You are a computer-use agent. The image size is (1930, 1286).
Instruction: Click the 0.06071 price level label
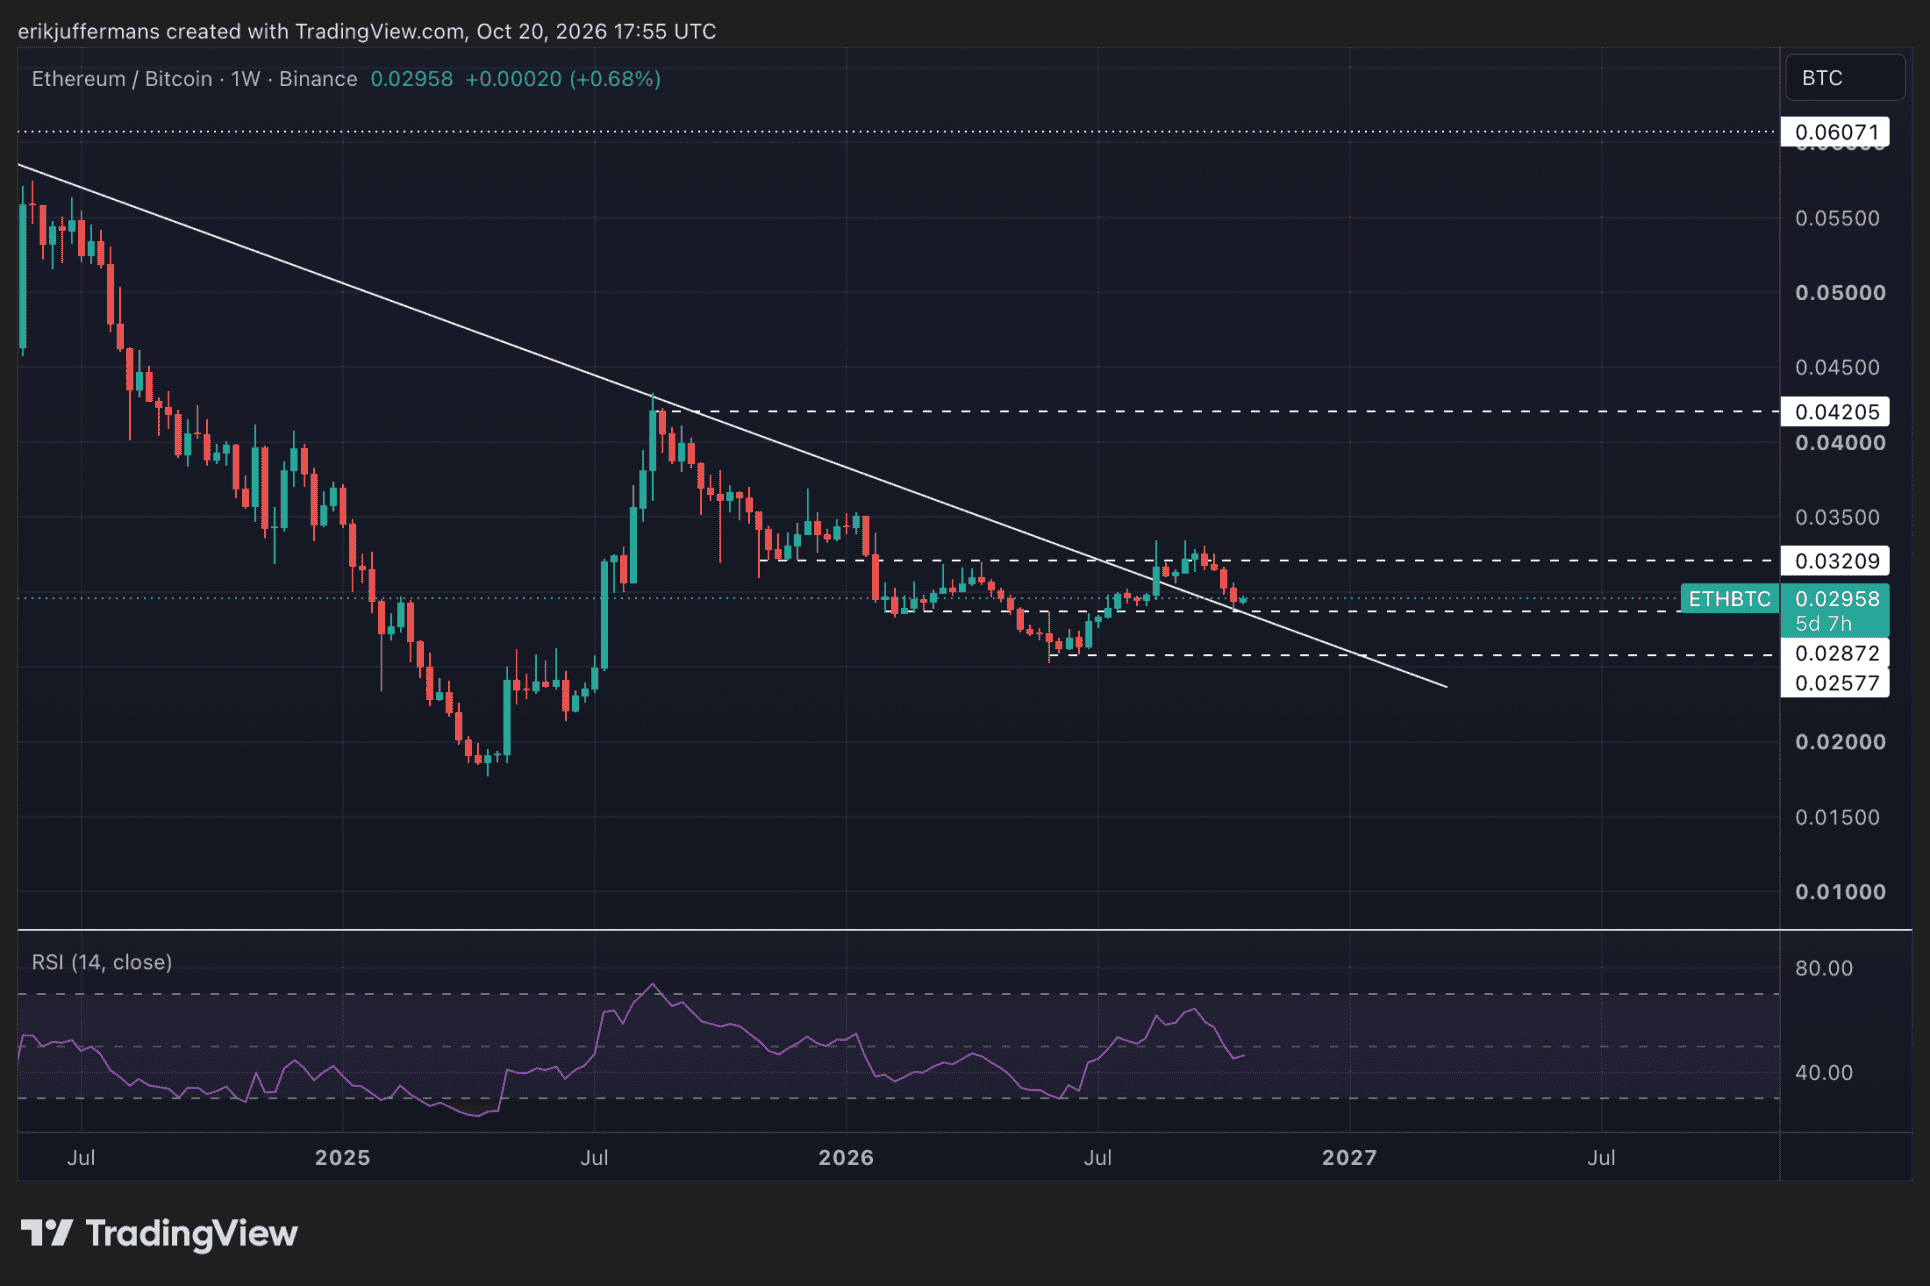click(x=1835, y=132)
